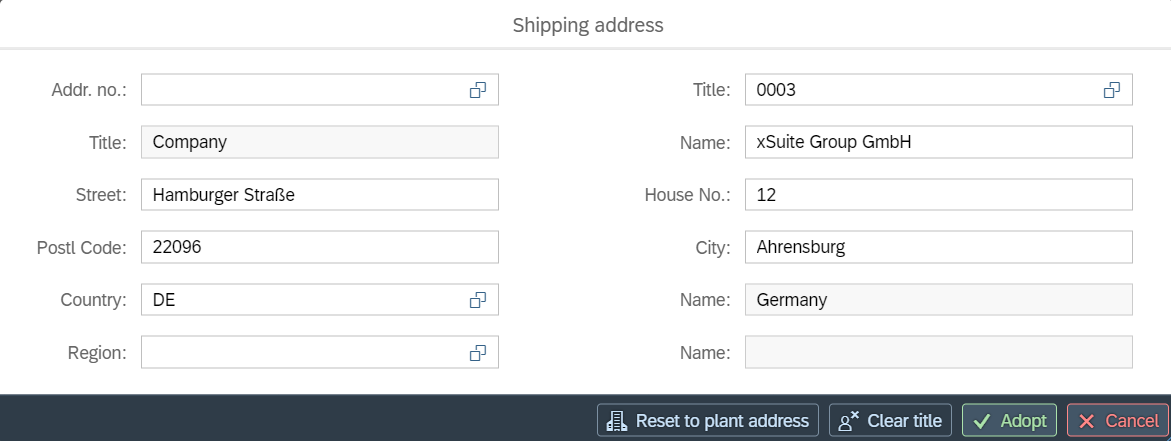Open value help for Region field

pos(478,352)
